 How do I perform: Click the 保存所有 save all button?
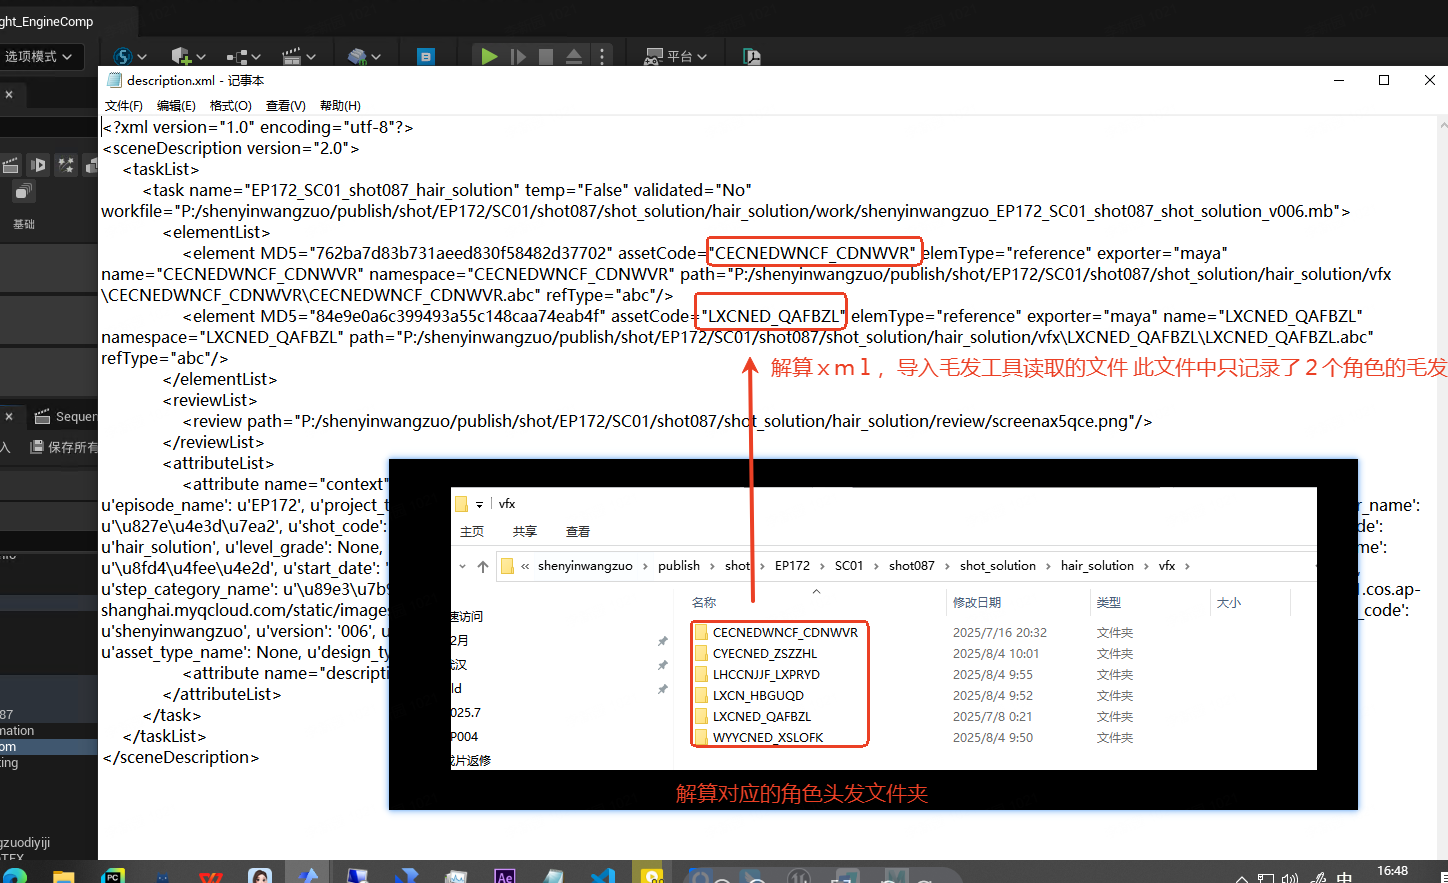(64, 447)
